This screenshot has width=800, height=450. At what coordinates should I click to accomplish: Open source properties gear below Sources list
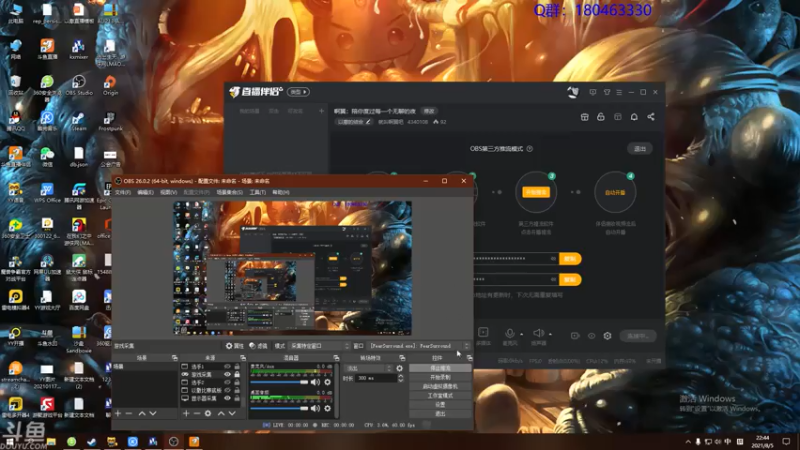208,413
